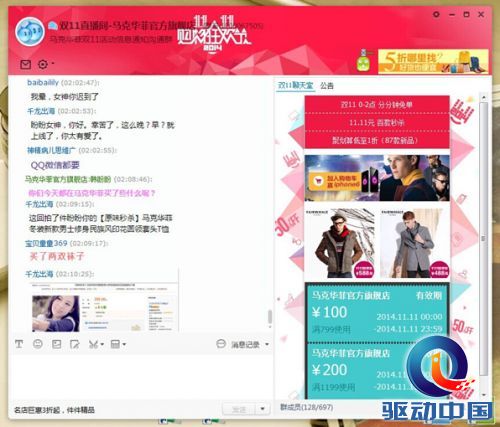500x427 pixels.
Task: Click the green robot mascot icon
Action: (x=363, y=62)
